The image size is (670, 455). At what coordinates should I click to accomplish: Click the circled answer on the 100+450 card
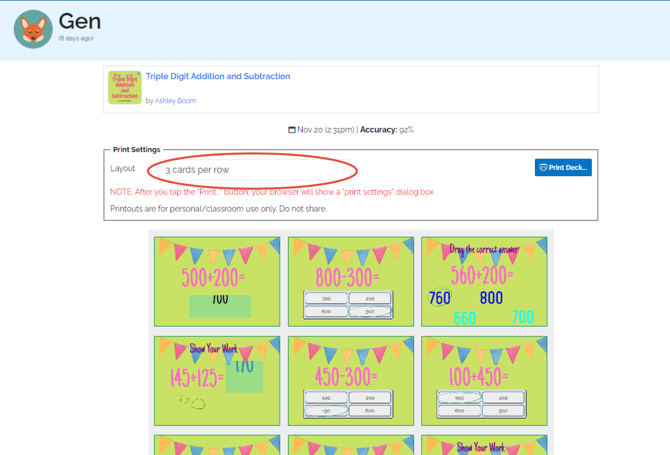(x=459, y=398)
